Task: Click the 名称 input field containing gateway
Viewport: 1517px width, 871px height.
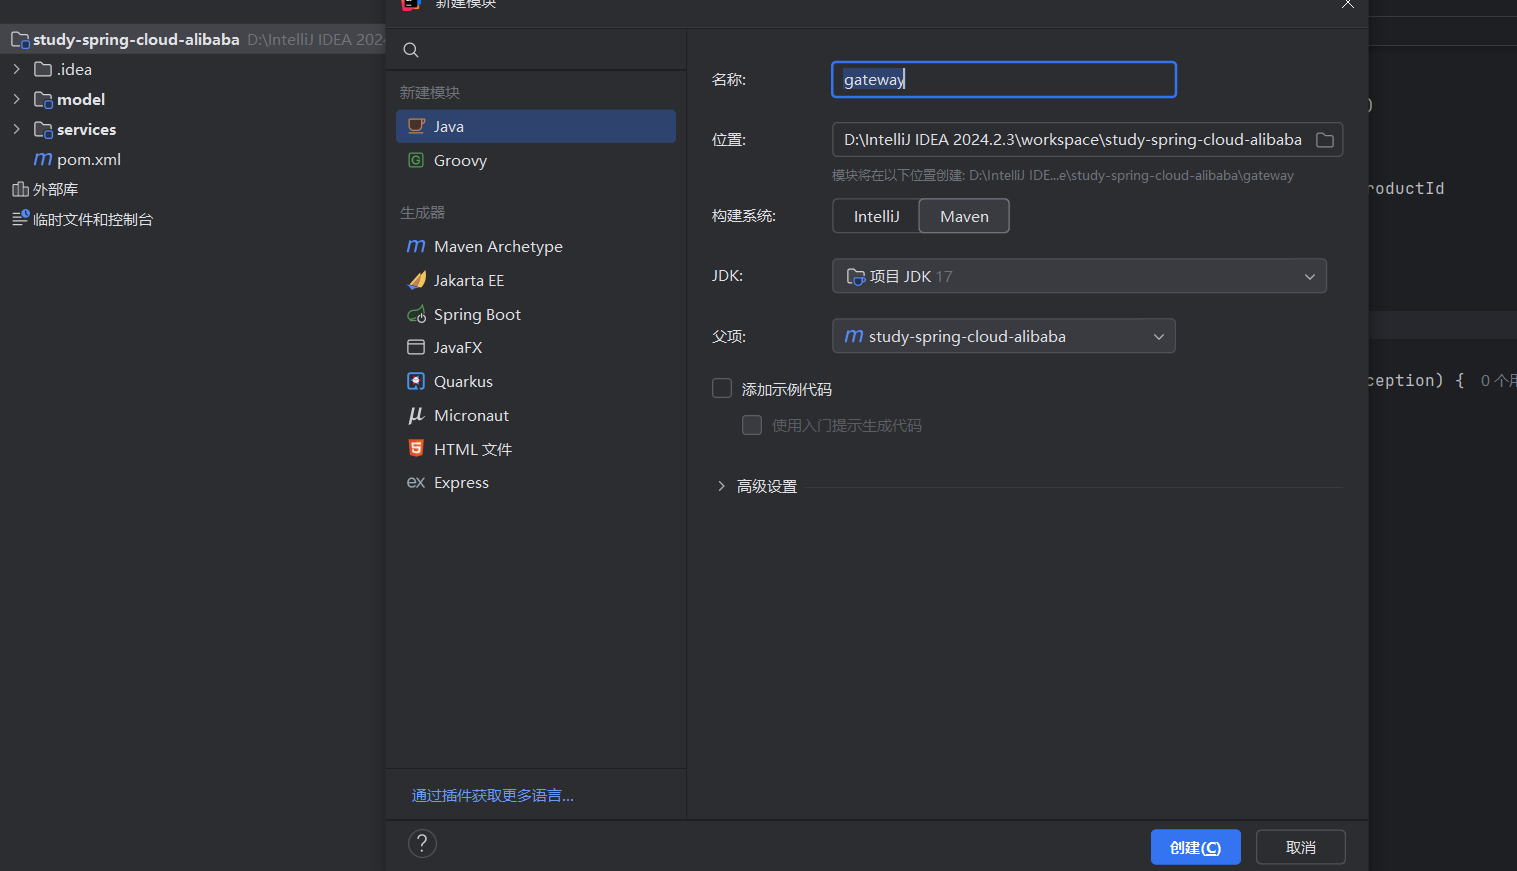Action: coord(1003,80)
